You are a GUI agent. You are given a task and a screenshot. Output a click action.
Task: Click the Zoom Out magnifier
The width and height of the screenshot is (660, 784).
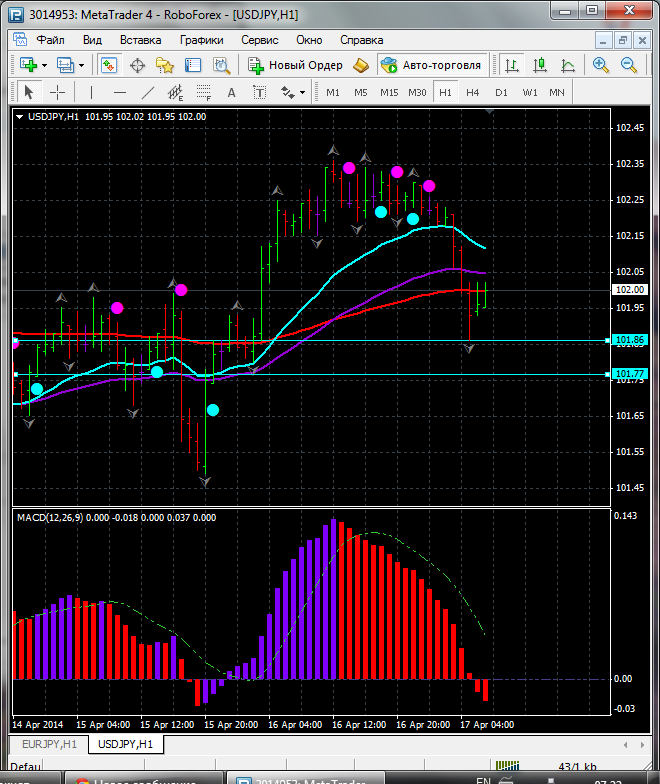[630, 65]
